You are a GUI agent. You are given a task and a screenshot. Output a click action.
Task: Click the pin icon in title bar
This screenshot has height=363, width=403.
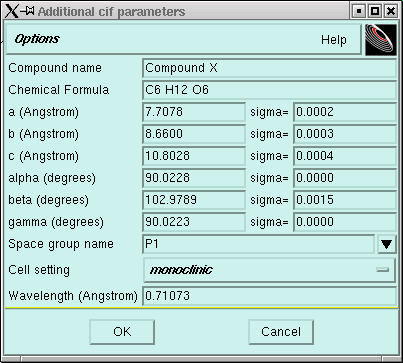28,11
